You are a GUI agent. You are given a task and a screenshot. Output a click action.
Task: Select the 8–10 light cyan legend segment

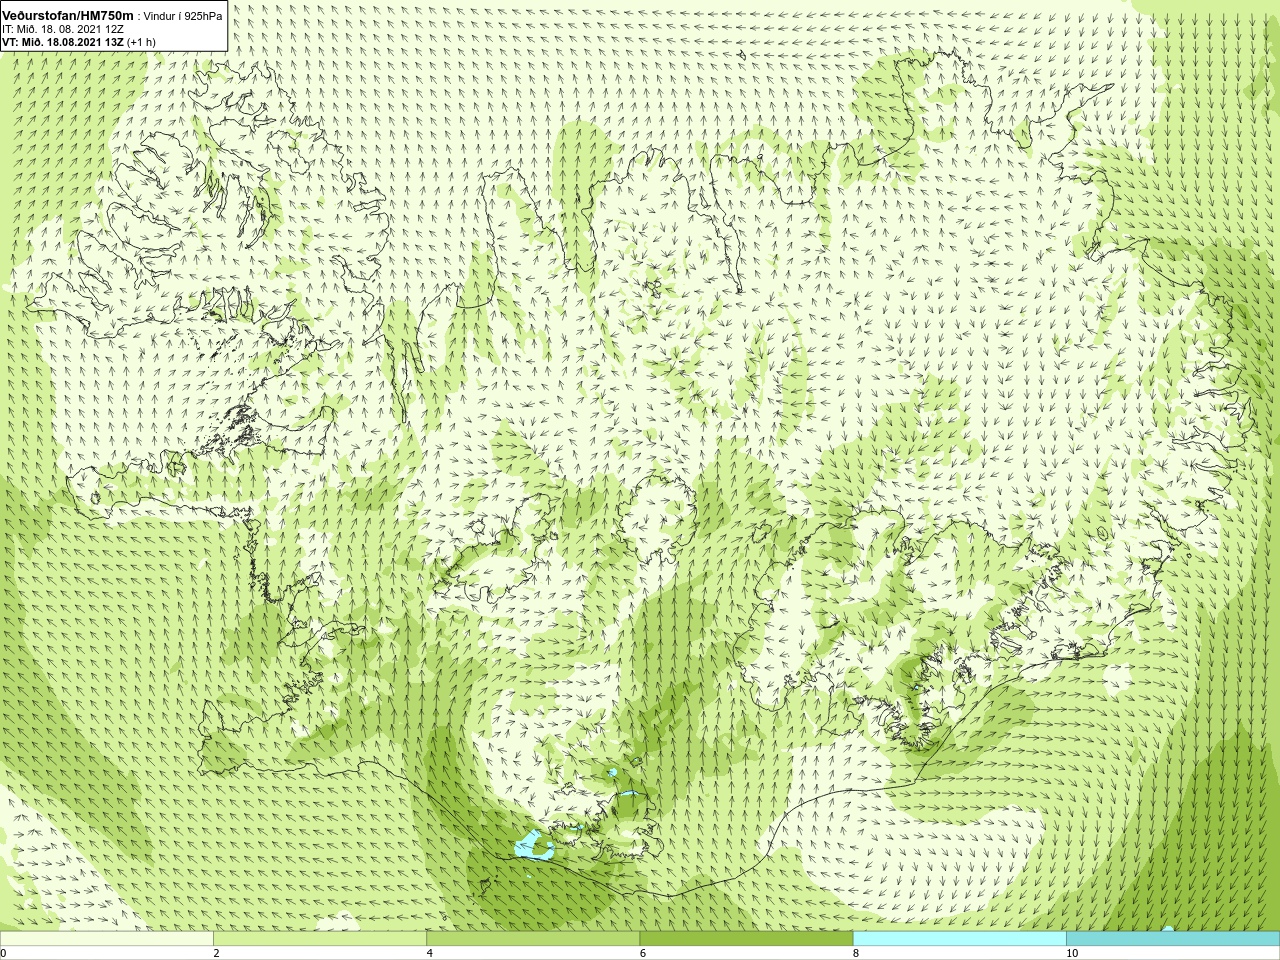959,939
